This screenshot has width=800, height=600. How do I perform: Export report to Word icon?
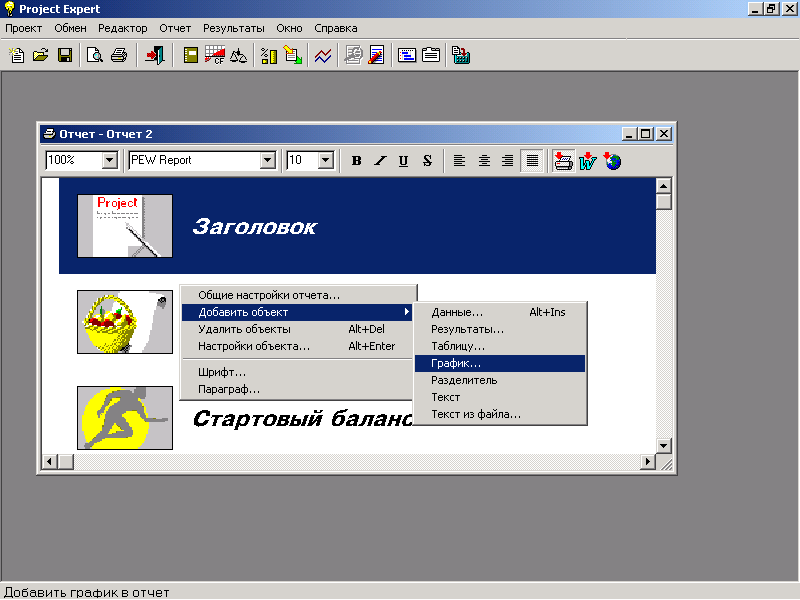[x=588, y=161]
